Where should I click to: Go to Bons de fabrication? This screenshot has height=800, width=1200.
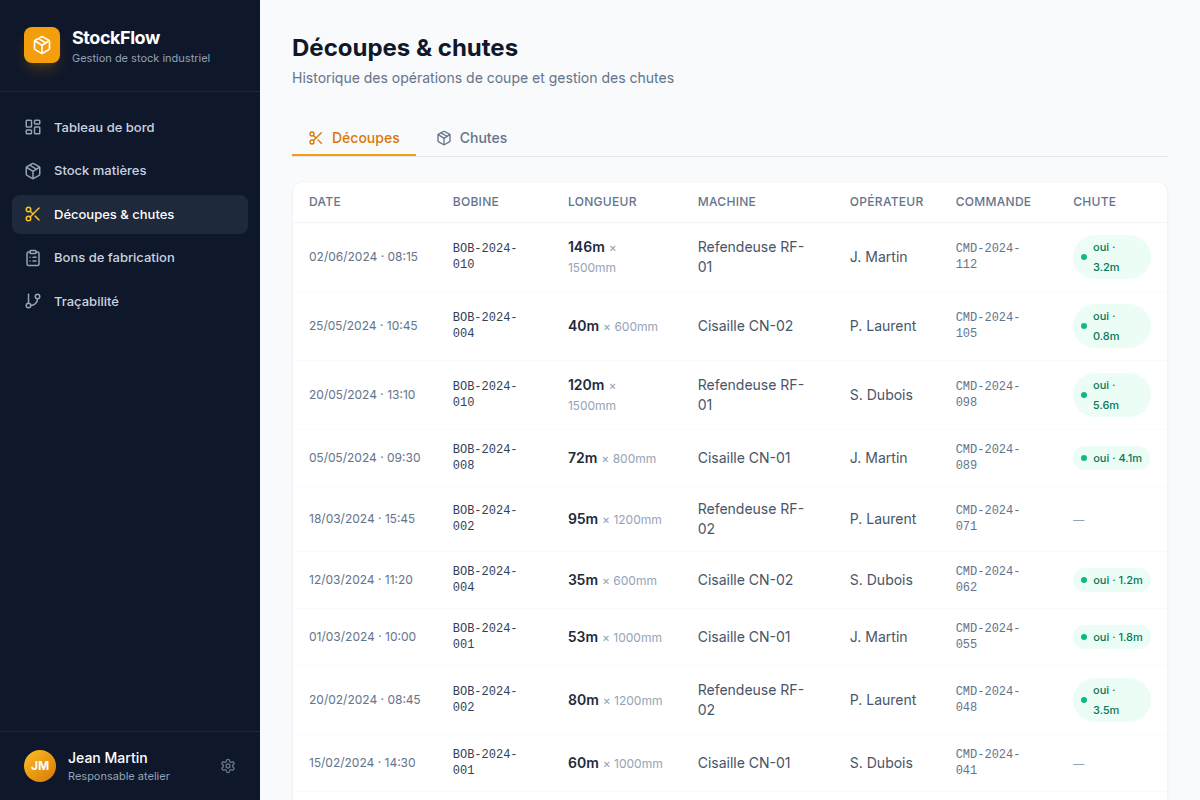130,258
